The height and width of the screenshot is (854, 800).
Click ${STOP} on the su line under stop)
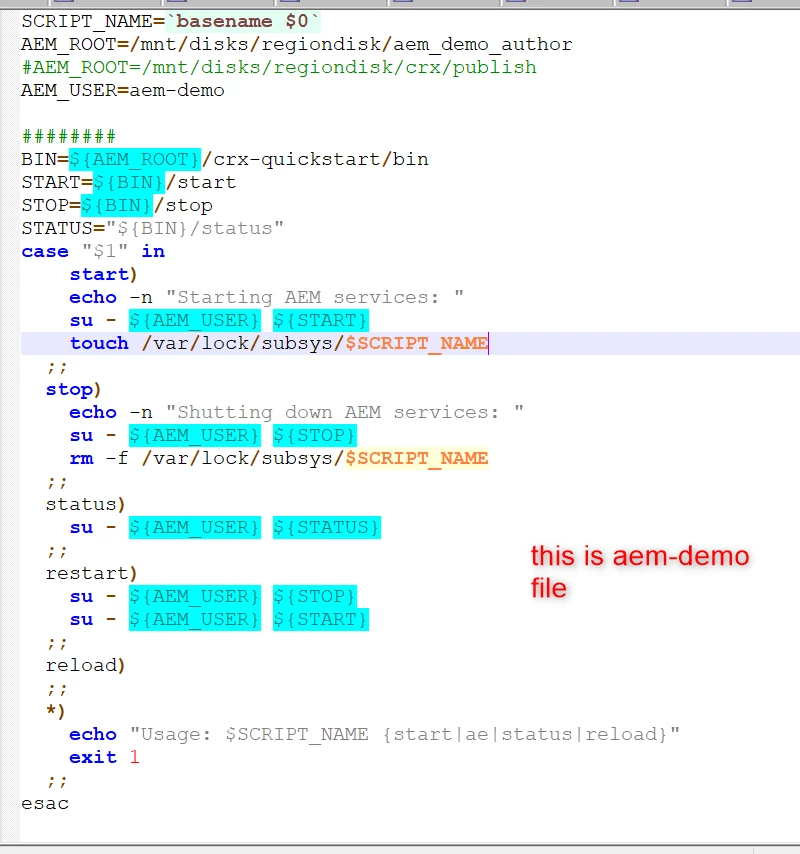click(315, 435)
